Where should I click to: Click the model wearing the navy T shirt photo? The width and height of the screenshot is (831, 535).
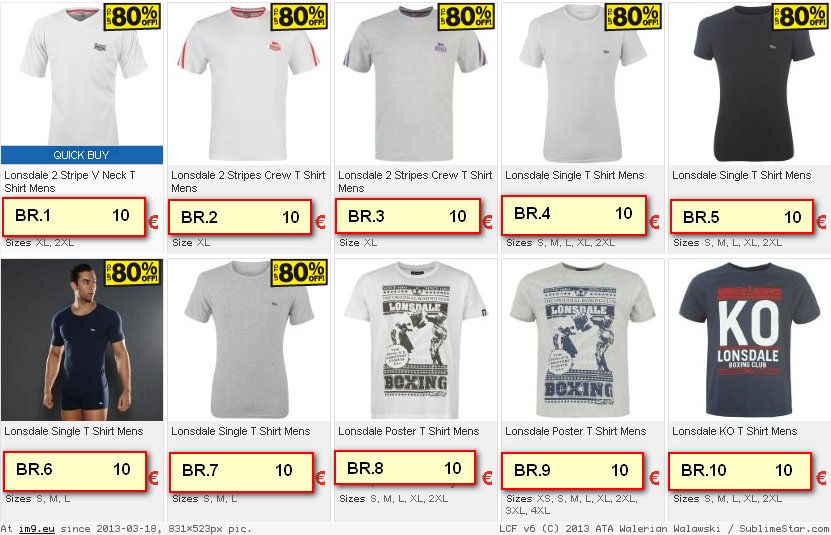pos(82,339)
